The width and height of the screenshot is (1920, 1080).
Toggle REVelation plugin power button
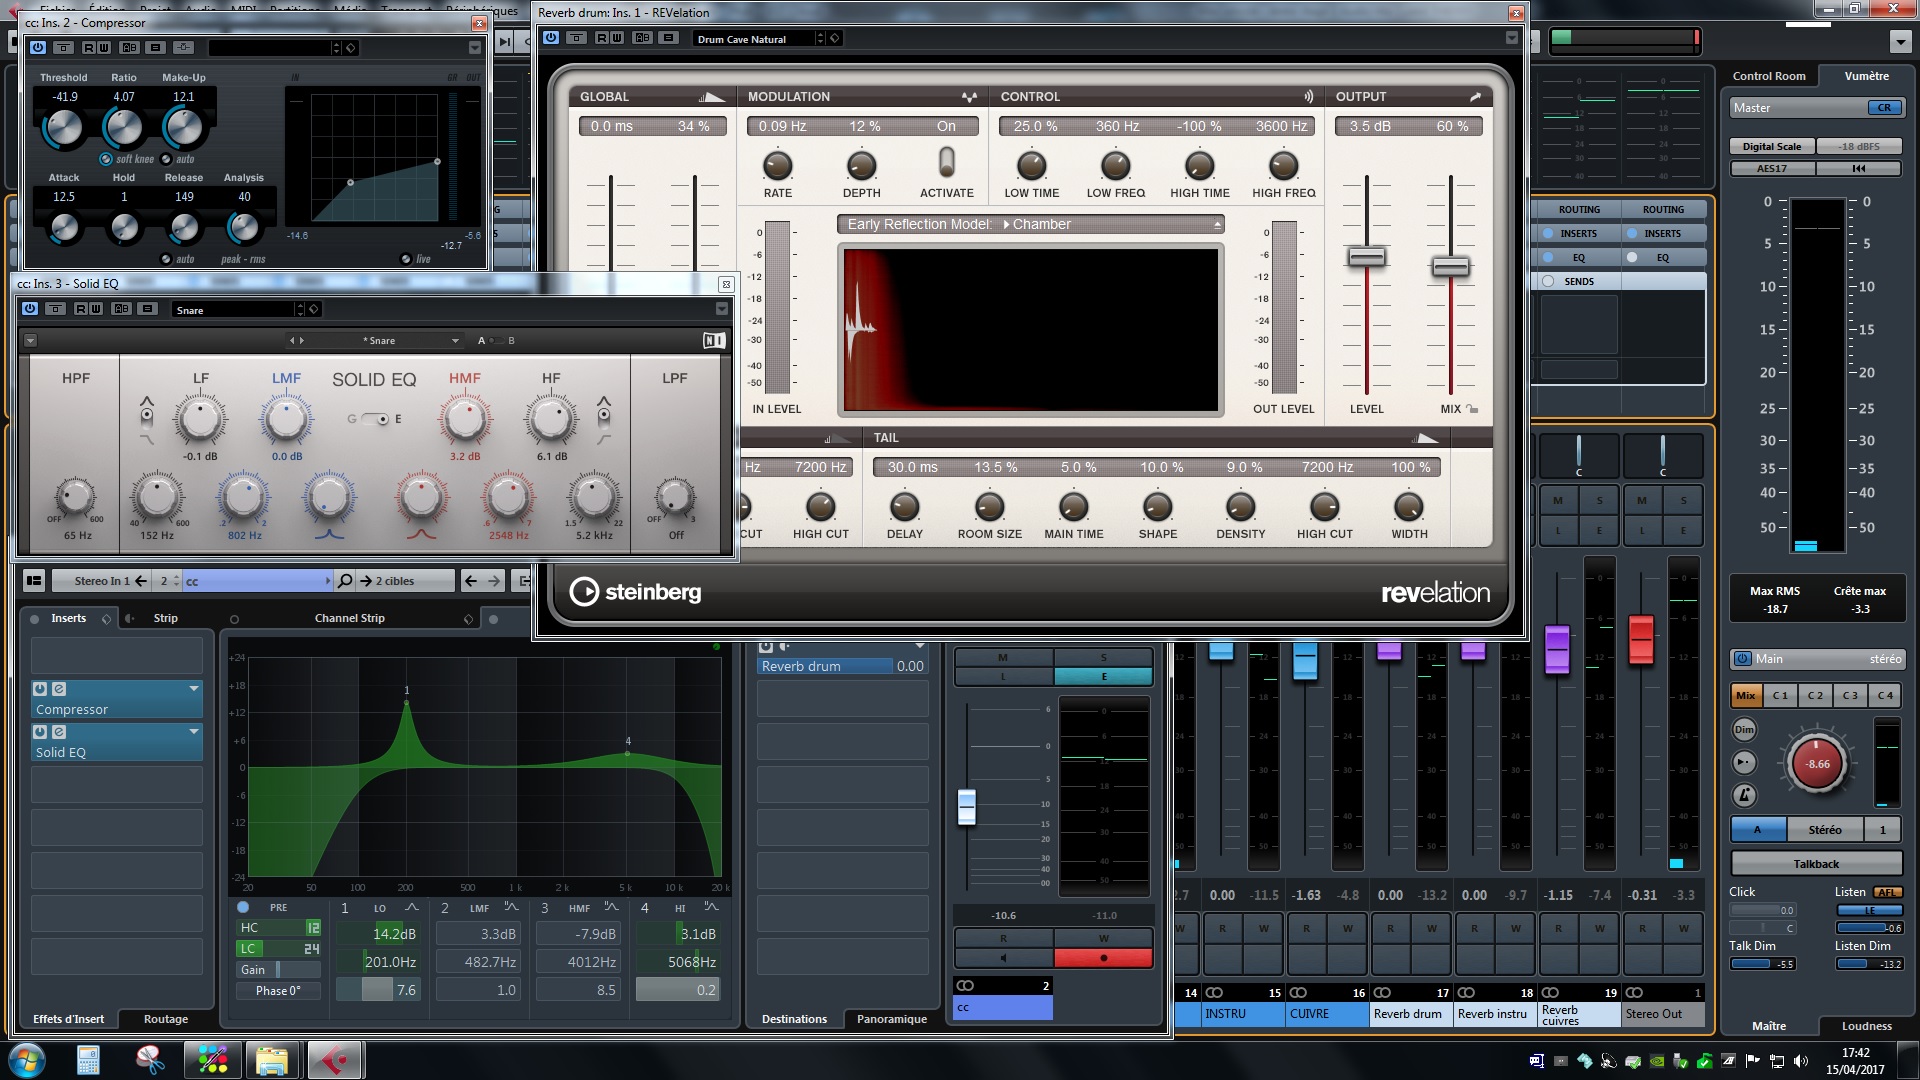pyautogui.click(x=551, y=38)
